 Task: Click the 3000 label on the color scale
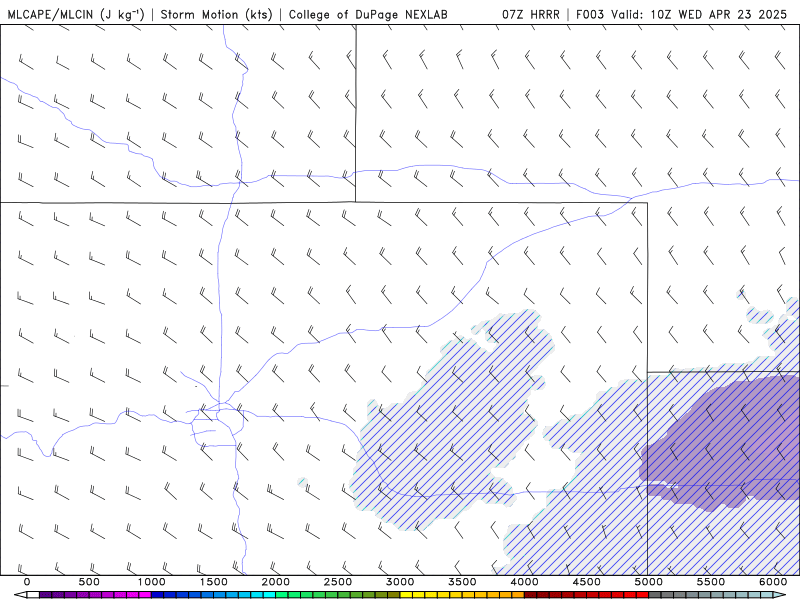tap(401, 582)
